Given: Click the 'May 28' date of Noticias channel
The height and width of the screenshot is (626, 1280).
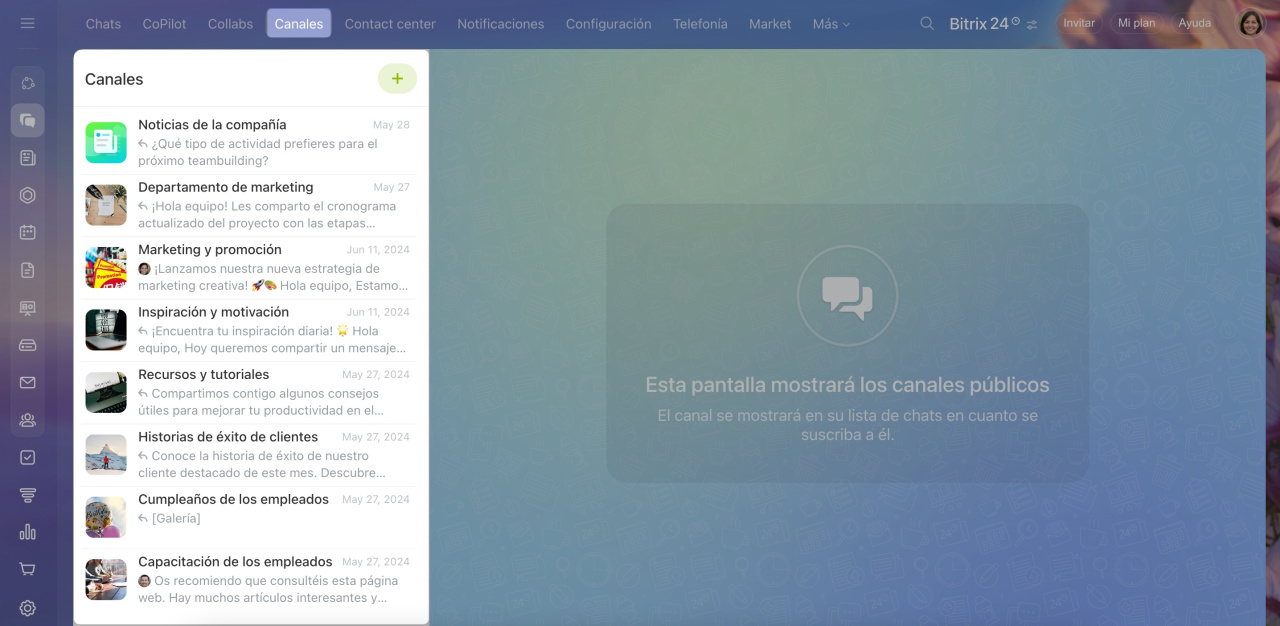Looking at the screenshot, I should pyautogui.click(x=391, y=125).
